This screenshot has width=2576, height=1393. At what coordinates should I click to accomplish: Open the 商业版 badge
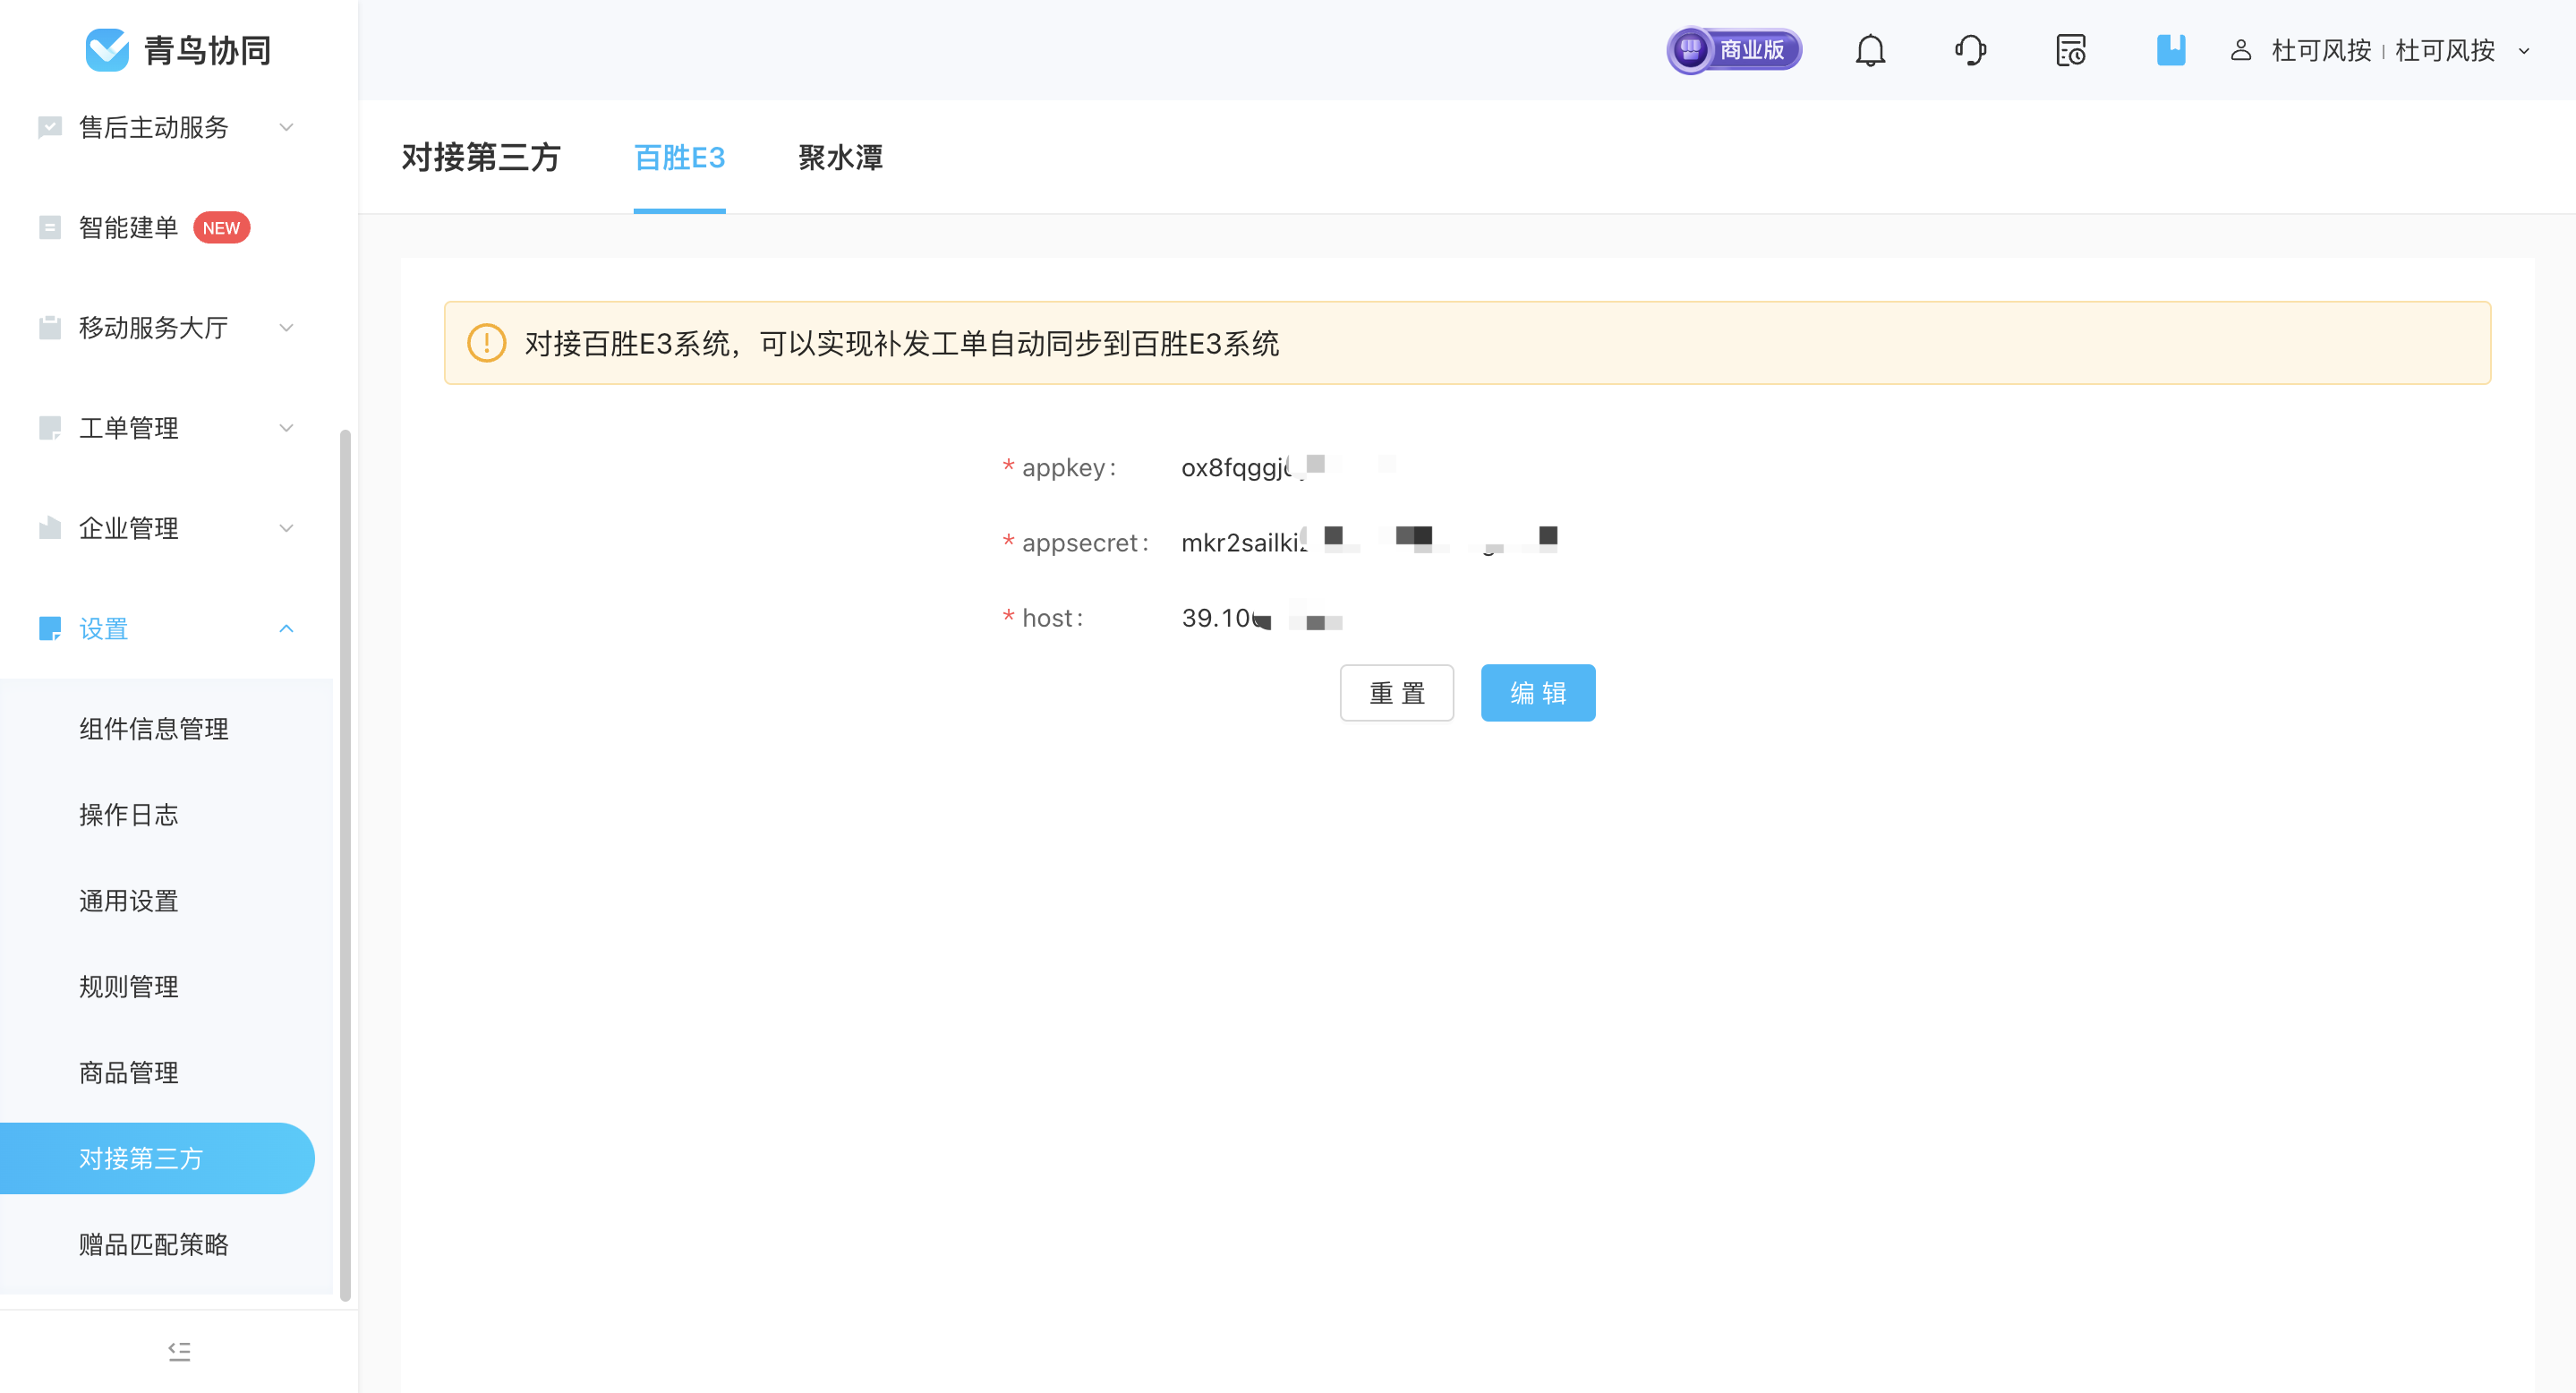(x=1734, y=50)
